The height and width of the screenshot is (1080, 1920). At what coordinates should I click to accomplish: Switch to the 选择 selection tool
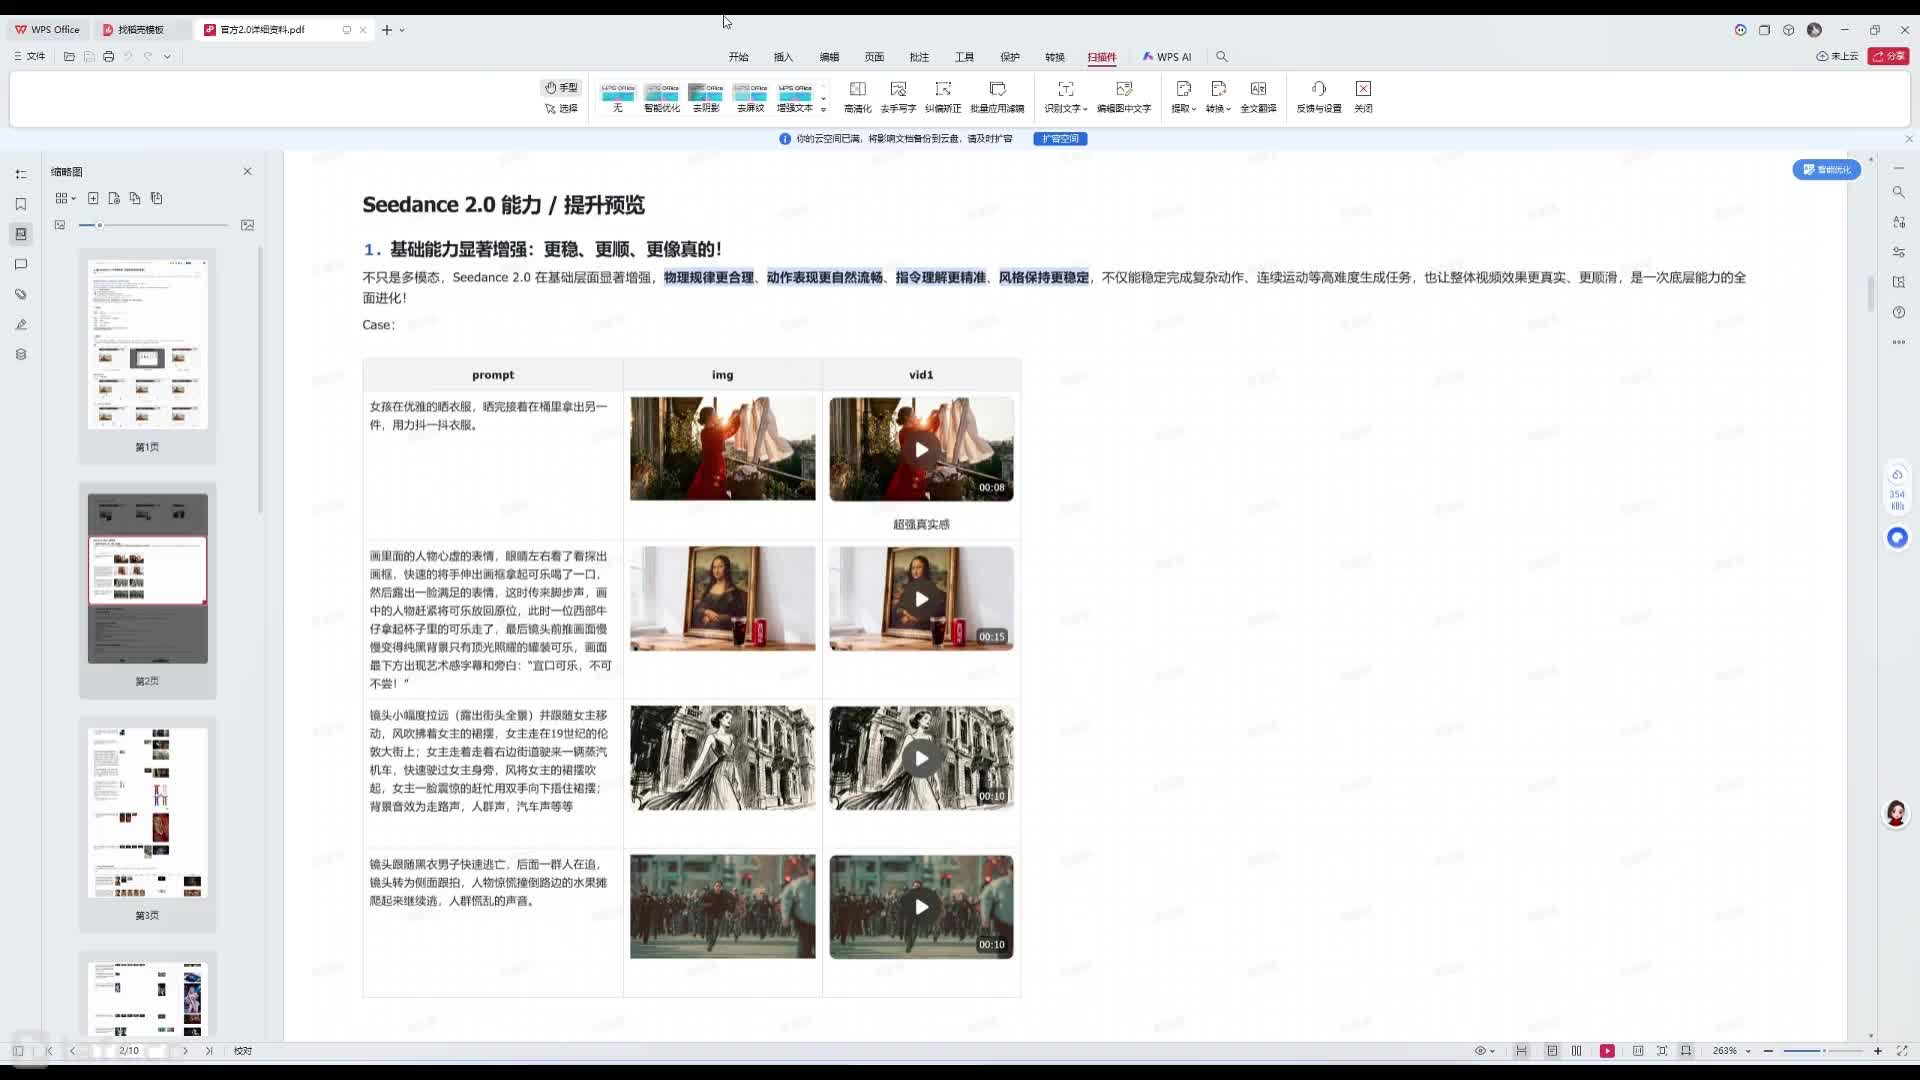561,108
